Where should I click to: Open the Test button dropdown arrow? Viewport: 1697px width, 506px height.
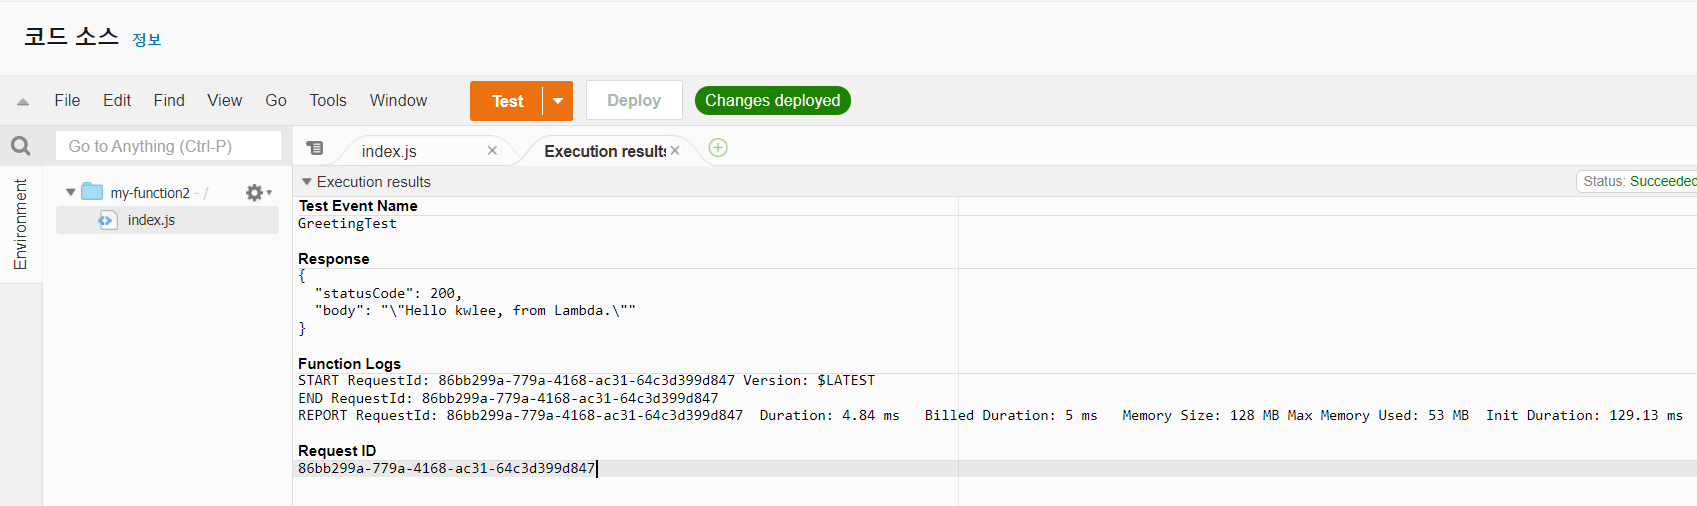(x=558, y=101)
